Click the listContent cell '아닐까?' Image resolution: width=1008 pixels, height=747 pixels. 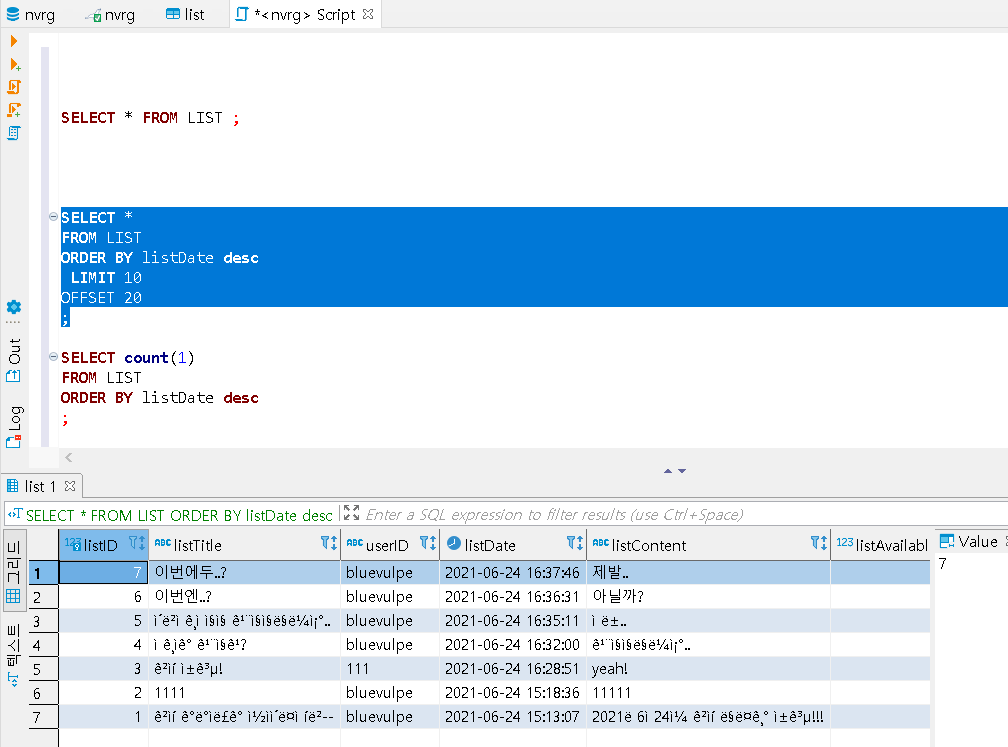click(x=708, y=597)
